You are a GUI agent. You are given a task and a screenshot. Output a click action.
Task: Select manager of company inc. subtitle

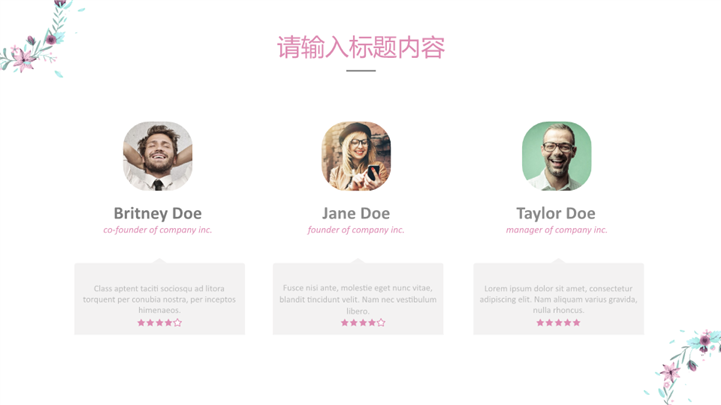[x=556, y=230]
